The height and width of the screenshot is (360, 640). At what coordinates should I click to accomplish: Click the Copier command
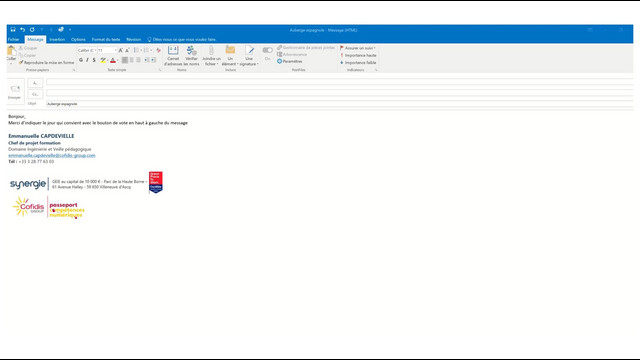point(27,55)
